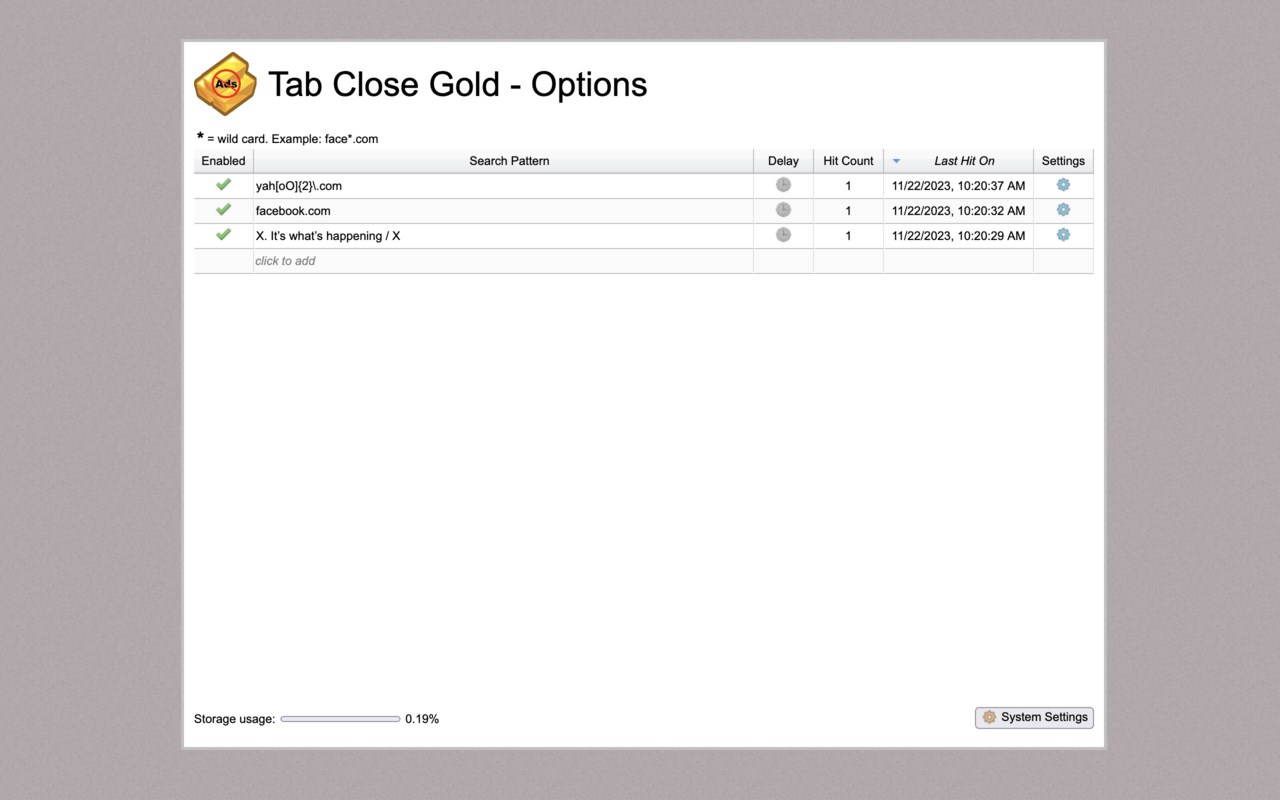Sort by Search Pattern column header

[x=509, y=161]
